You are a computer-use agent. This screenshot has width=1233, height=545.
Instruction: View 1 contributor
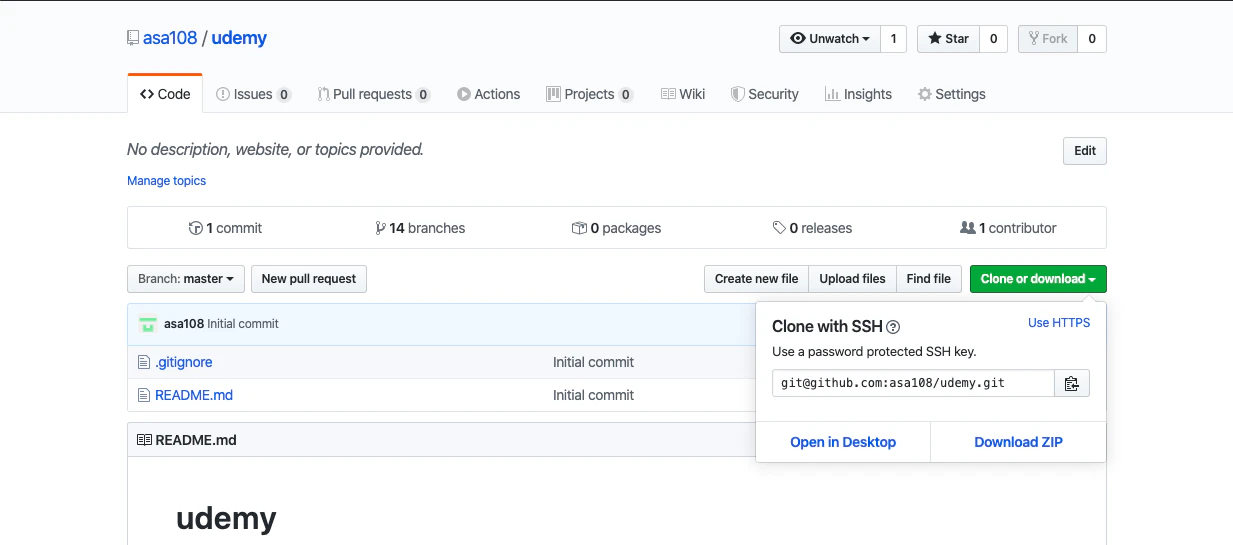pos(1008,228)
